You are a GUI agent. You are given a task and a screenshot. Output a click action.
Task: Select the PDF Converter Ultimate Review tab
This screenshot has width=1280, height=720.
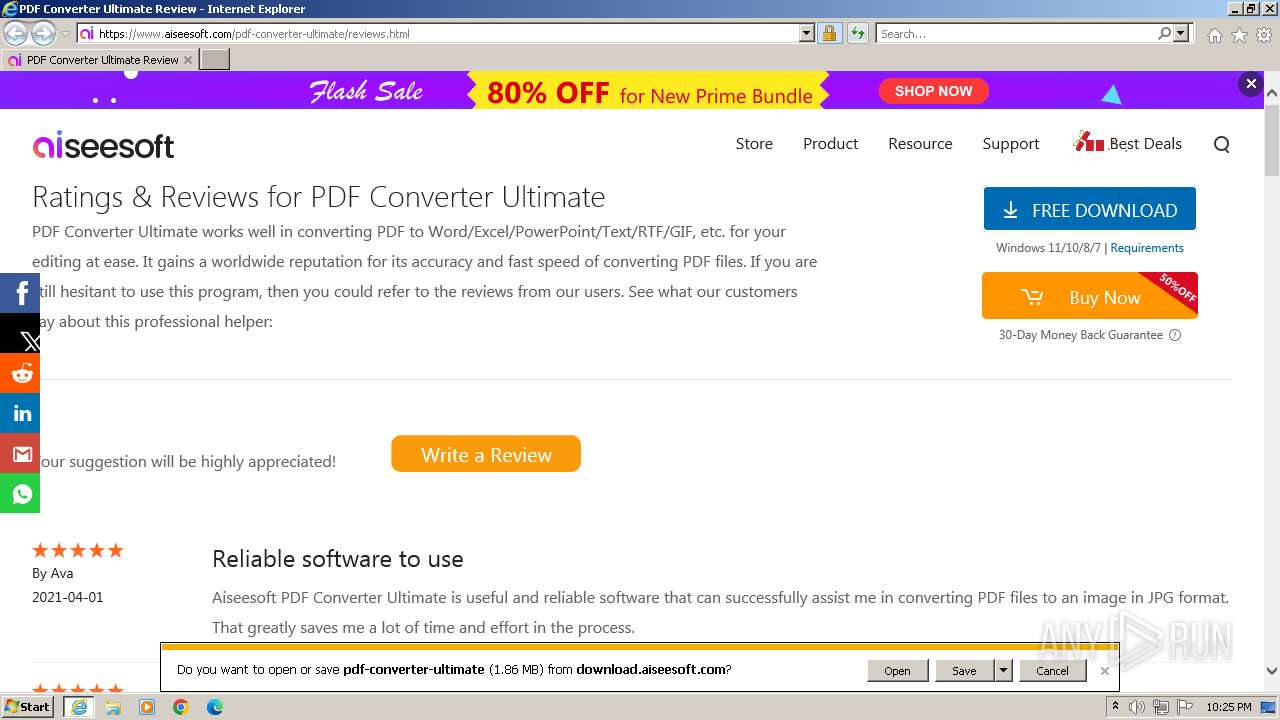click(100, 60)
